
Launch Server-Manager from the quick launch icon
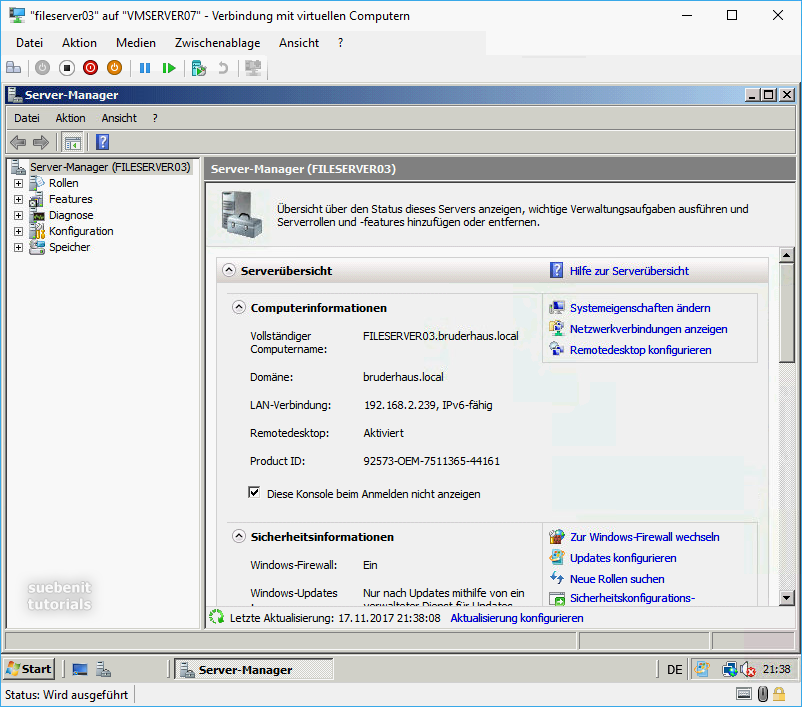pyautogui.click(x=103, y=669)
